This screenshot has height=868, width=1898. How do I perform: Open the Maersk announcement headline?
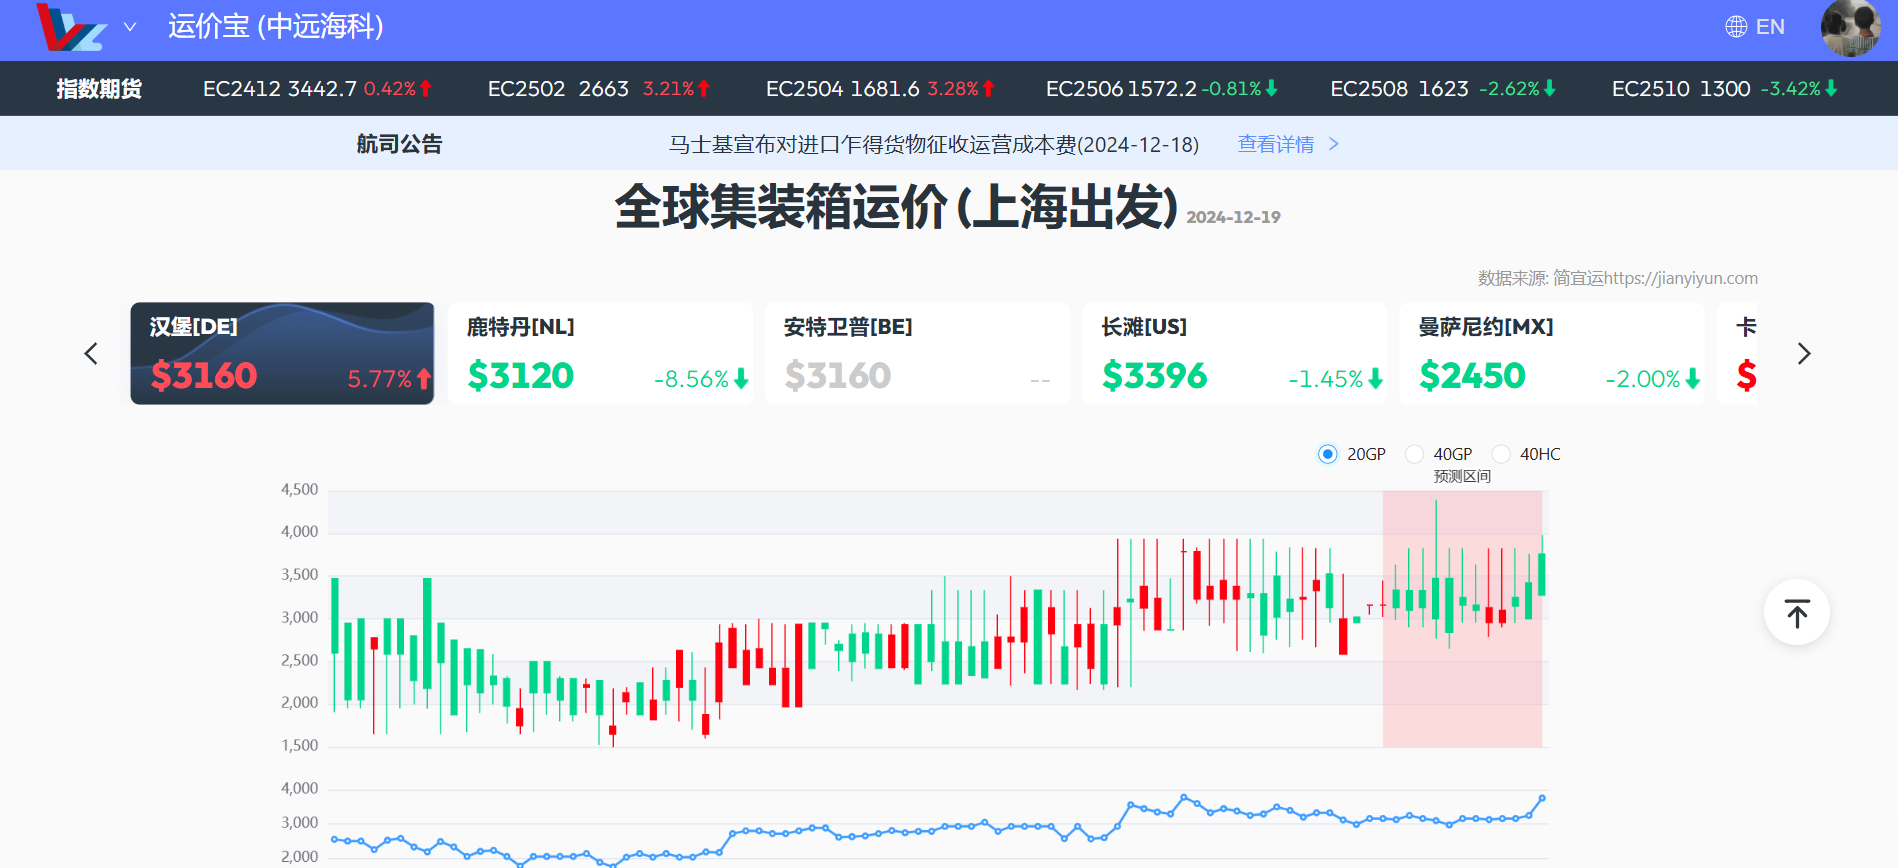pyautogui.click(x=934, y=144)
